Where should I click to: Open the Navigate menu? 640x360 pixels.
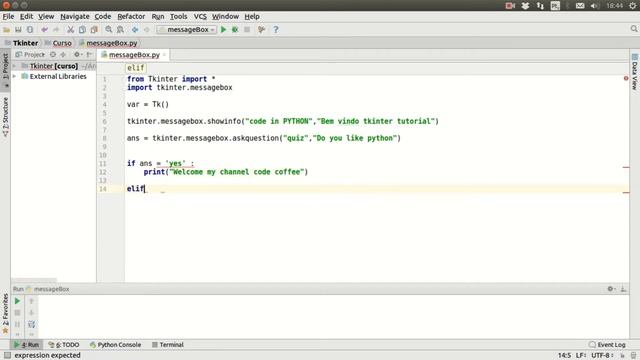click(x=75, y=16)
